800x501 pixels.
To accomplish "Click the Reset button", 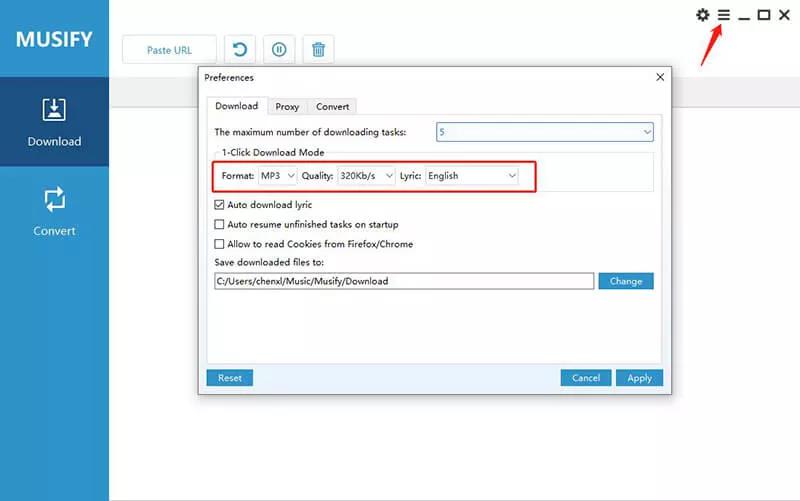I will pos(230,378).
